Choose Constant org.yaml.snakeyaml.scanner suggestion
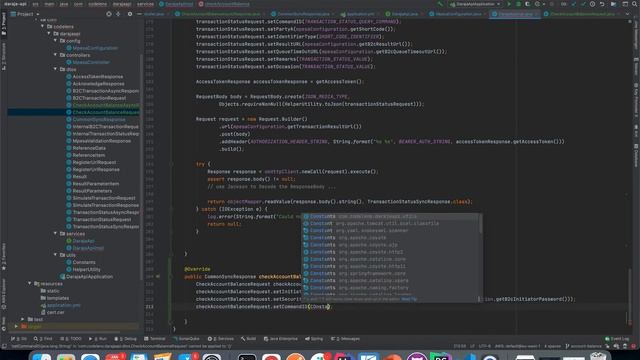640x360 pixels. pyautogui.click(x=391, y=231)
